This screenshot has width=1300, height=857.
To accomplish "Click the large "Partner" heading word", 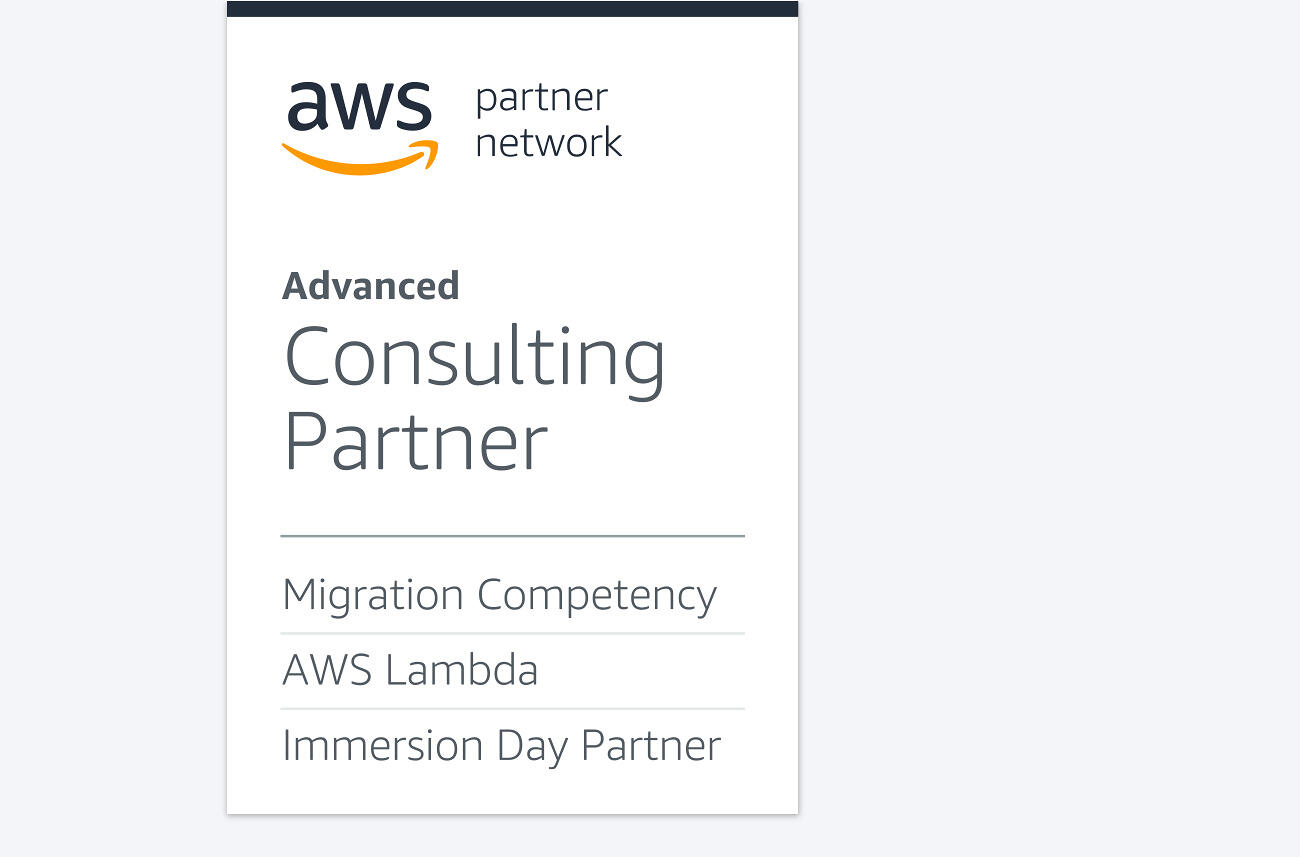I will pyautogui.click(x=416, y=440).
